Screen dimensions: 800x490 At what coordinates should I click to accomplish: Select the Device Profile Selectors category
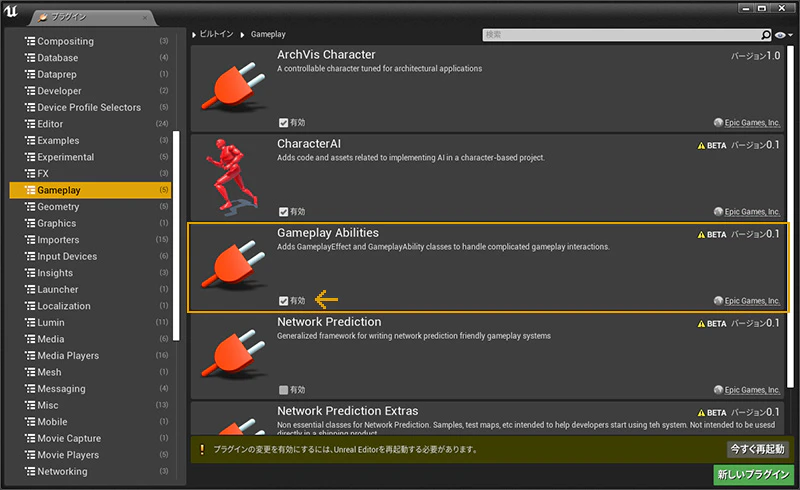coord(91,107)
